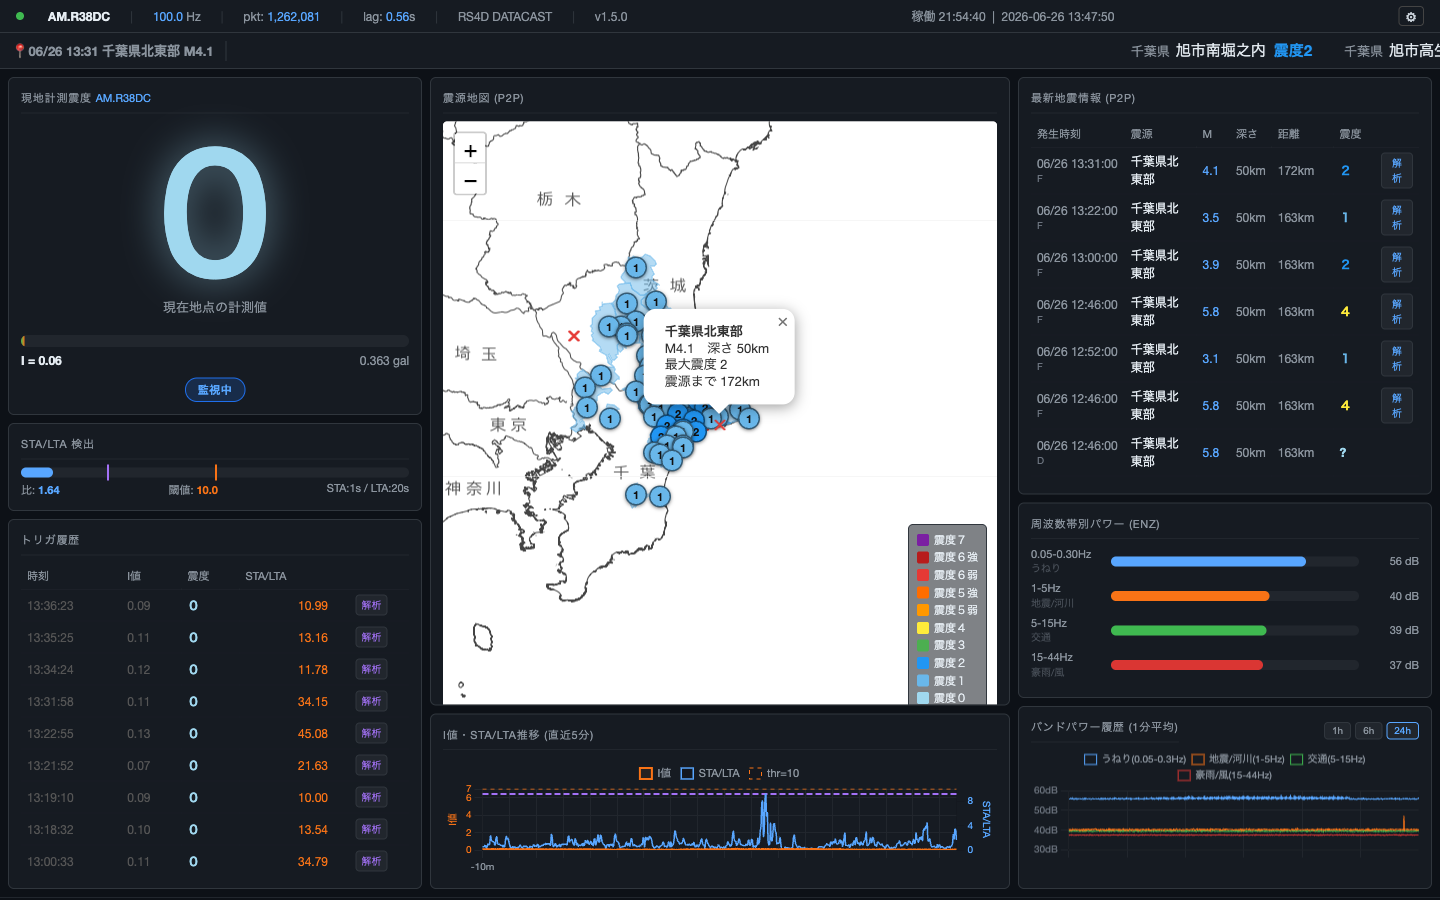The width and height of the screenshot is (1440, 900).
Task: Click the red X marker near 埼玉
Action: 574,336
